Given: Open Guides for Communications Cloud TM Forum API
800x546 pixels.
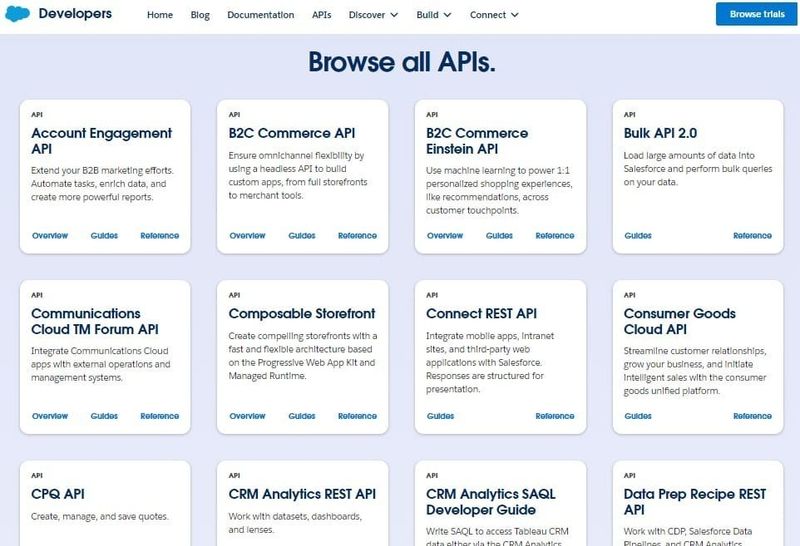Looking at the screenshot, I should [104, 416].
